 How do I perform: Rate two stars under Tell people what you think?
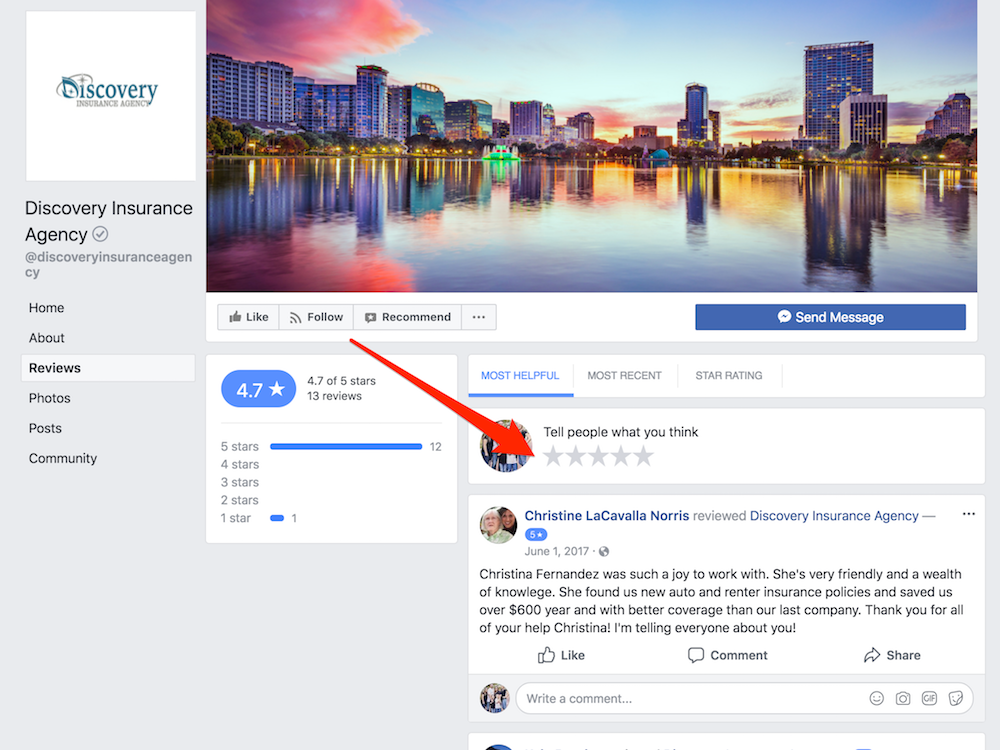(x=576, y=456)
